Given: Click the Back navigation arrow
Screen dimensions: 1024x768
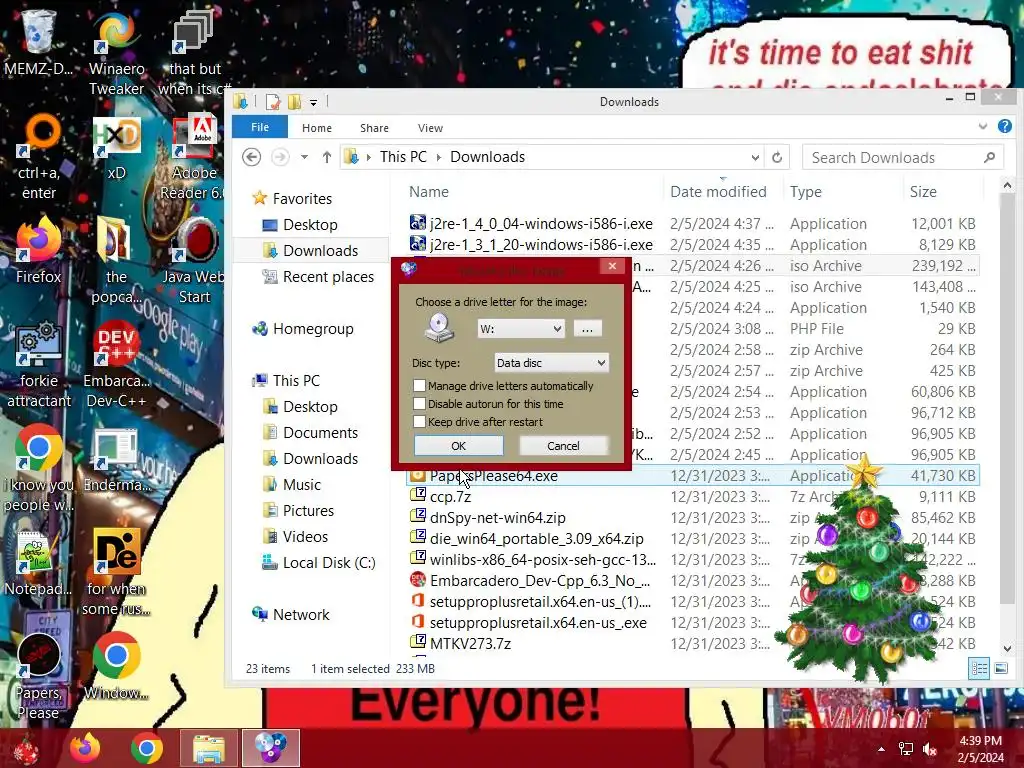Looking at the screenshot, I should [x=251, y=157].
